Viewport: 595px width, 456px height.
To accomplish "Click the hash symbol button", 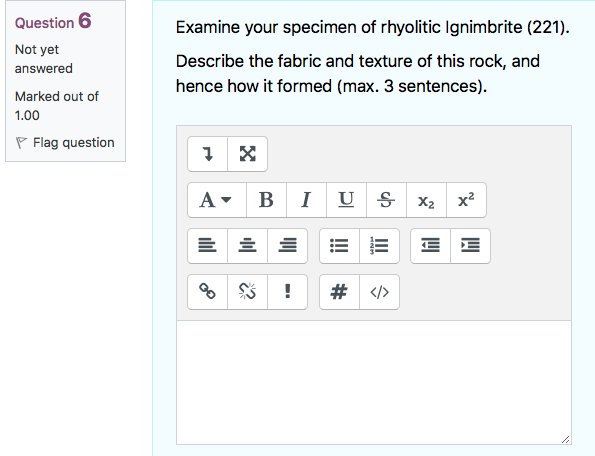I will [339, 292].
